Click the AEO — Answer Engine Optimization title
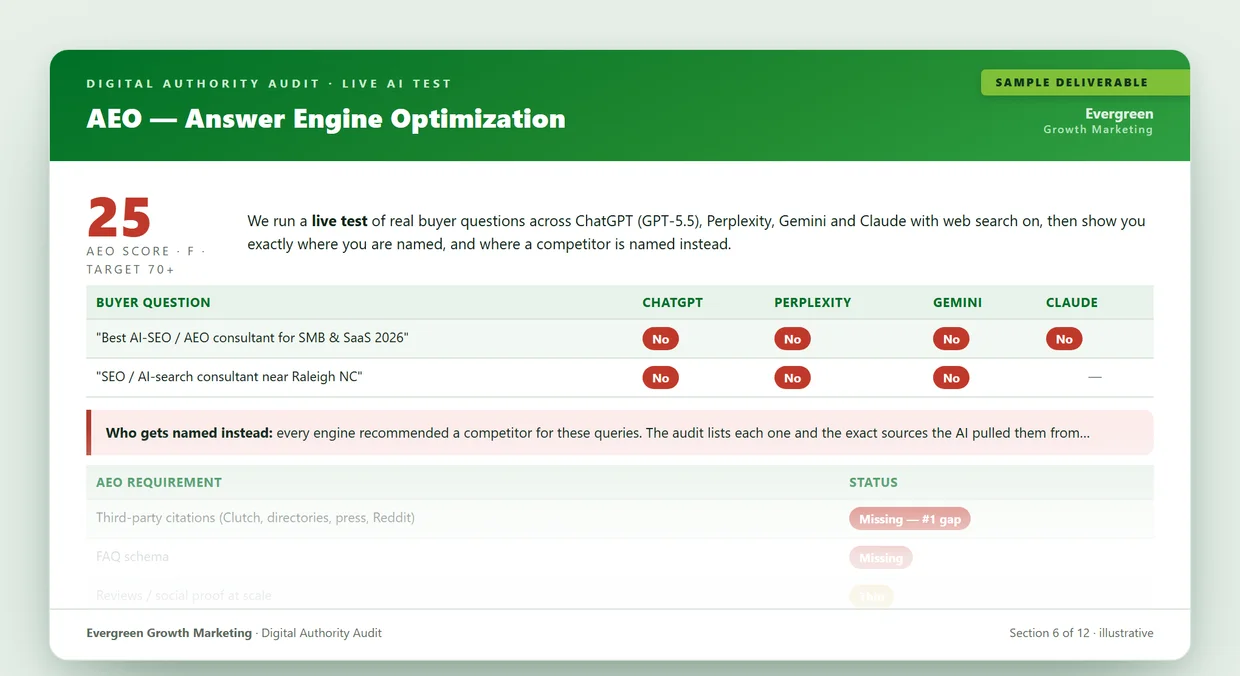1240x676 pixels. (326, 118)
